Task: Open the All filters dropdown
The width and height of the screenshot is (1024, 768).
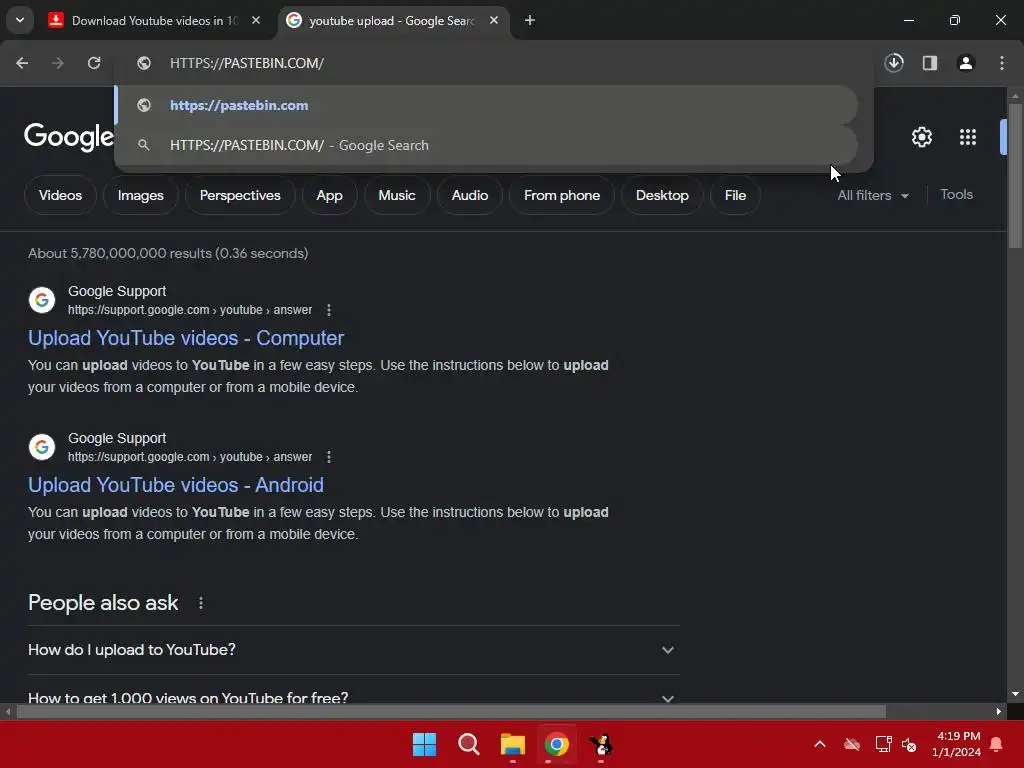Action: point(872,195)
